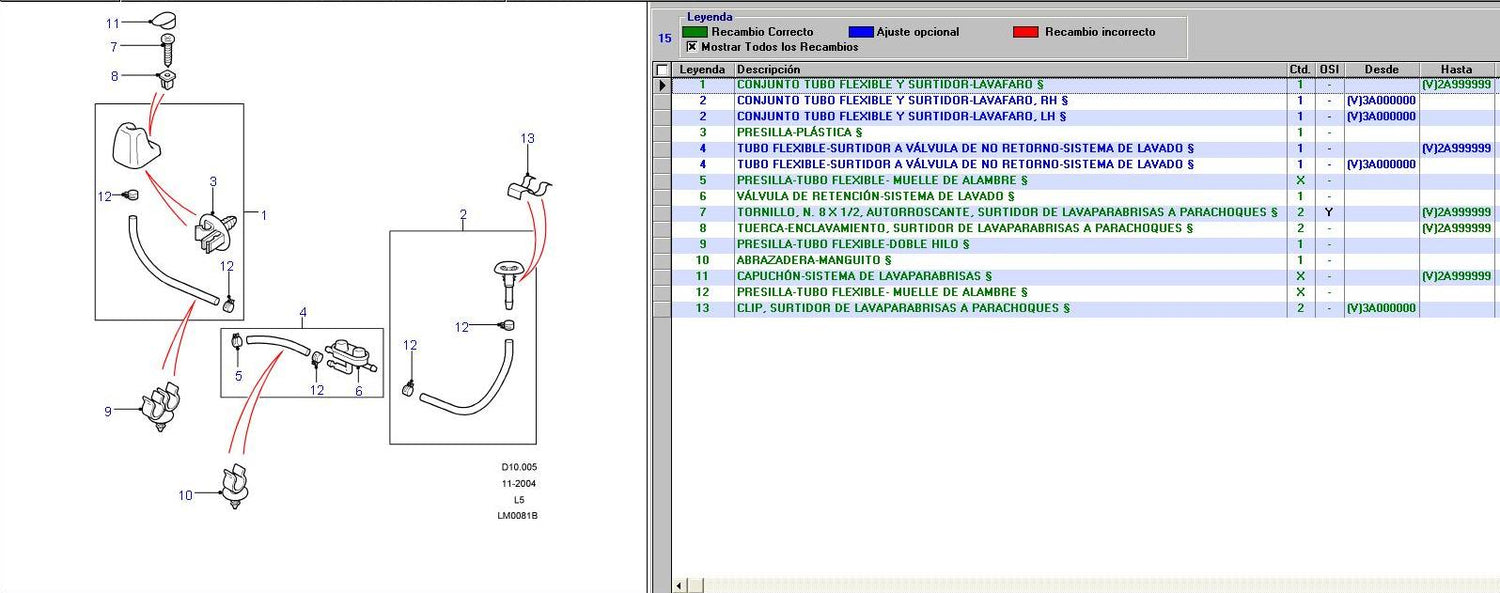
Task: Sort by the Descripción column header
Action: [x=1010, y=70]
